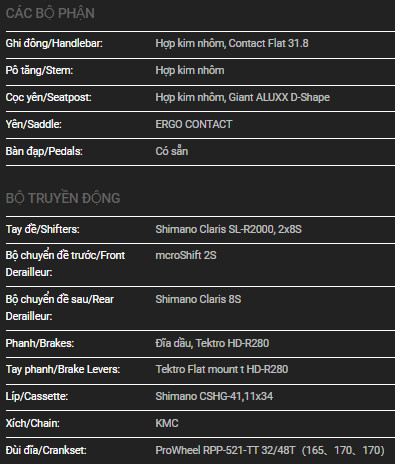Click the Bàn đạp/Pedals label

pyautogui.click(x=44, y=151)
